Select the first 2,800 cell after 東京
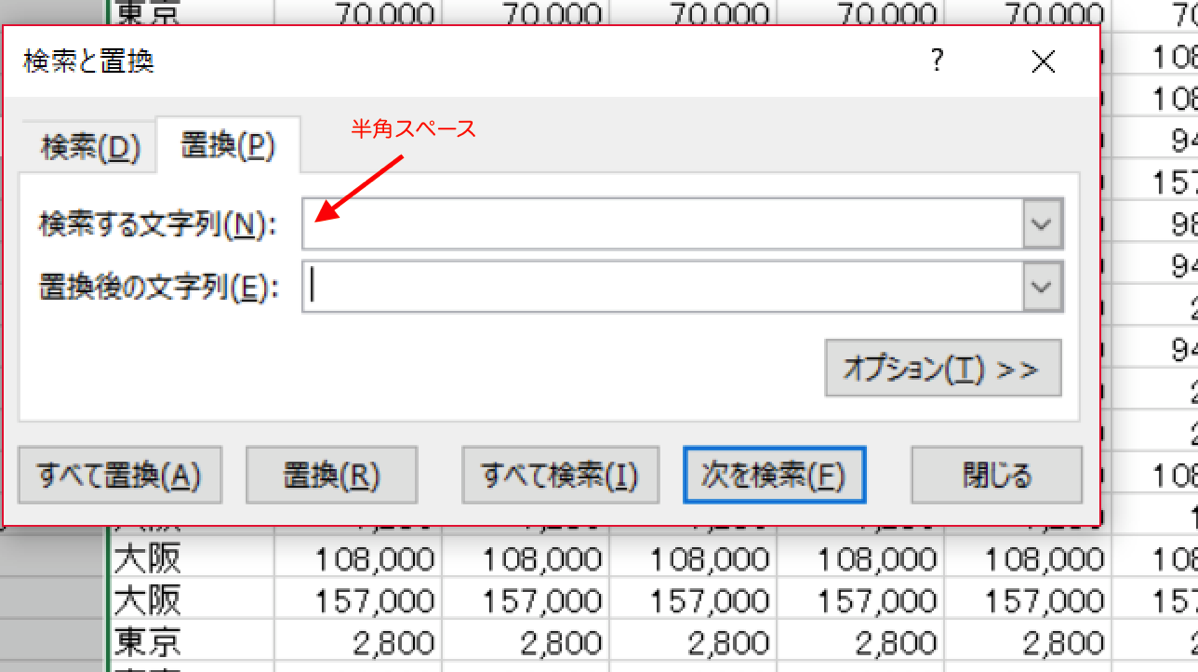Image resolution: width=1198 pixels, height=672 pixels. tap(358, 641)
